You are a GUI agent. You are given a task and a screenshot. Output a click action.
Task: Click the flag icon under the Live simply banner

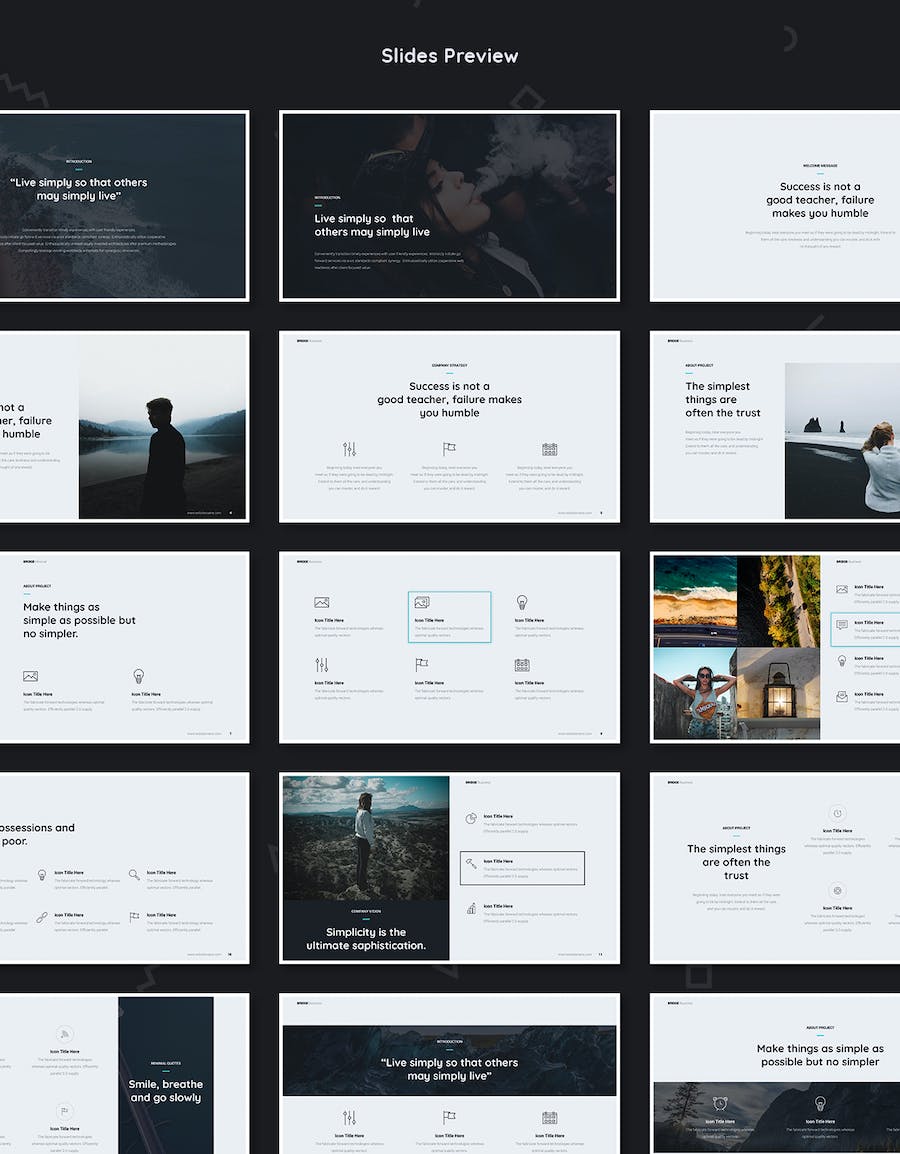tap(449, 1117)
